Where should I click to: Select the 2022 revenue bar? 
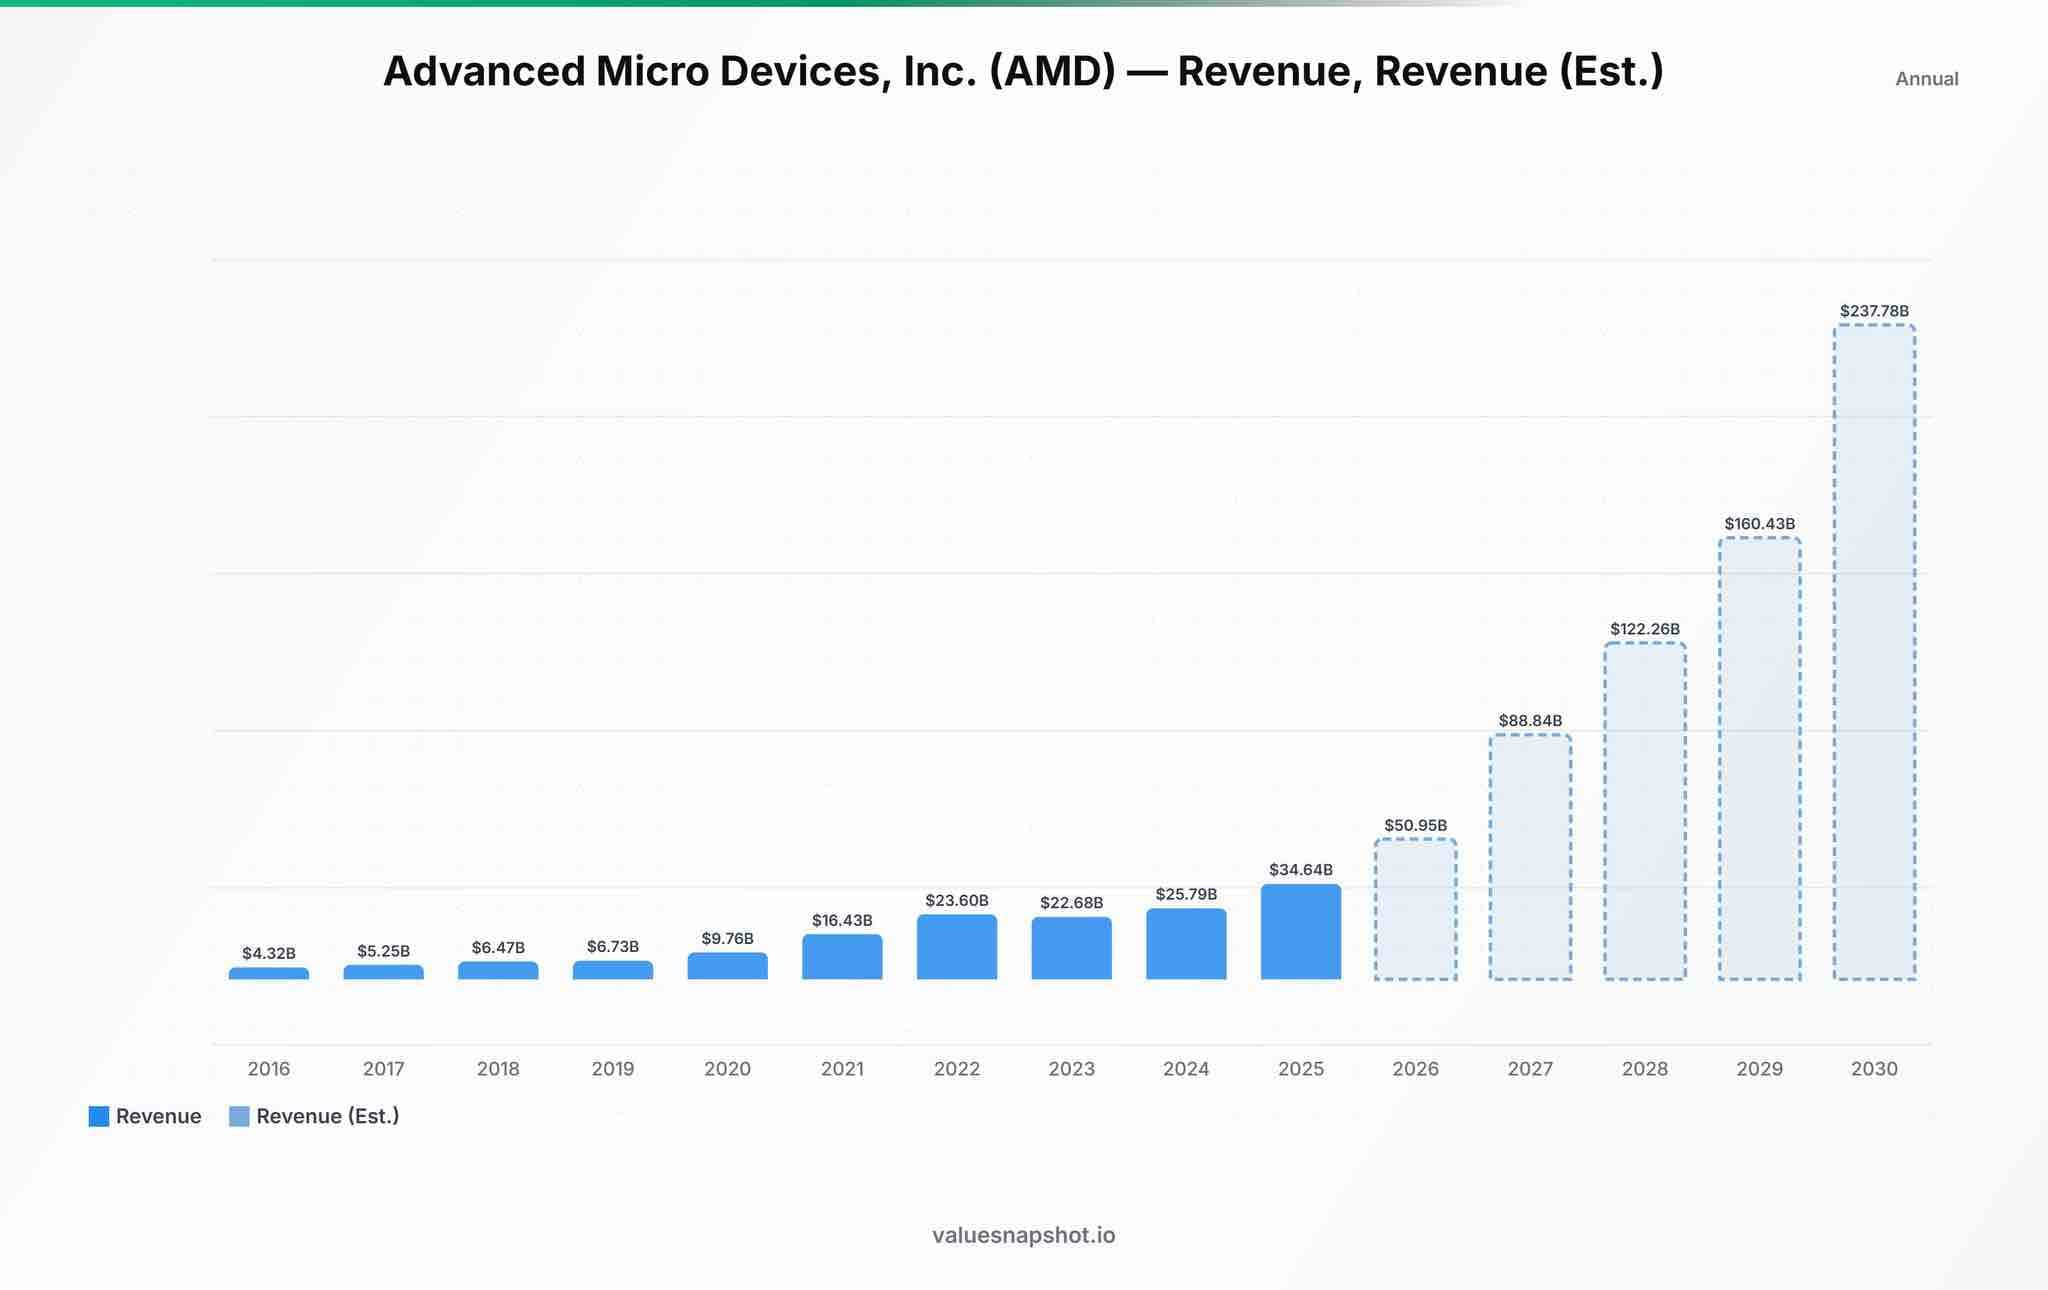point(957,947)
